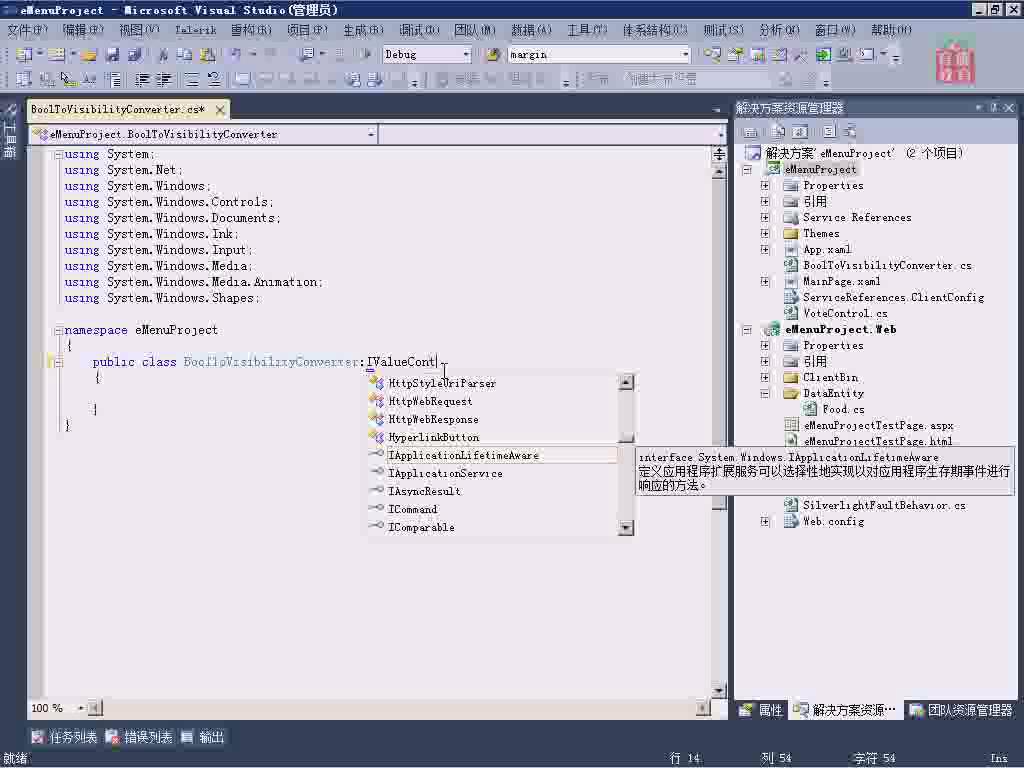Click the Save All icon
The height and width of the screenshot is (768, 1024).
(x=135, y=55)
